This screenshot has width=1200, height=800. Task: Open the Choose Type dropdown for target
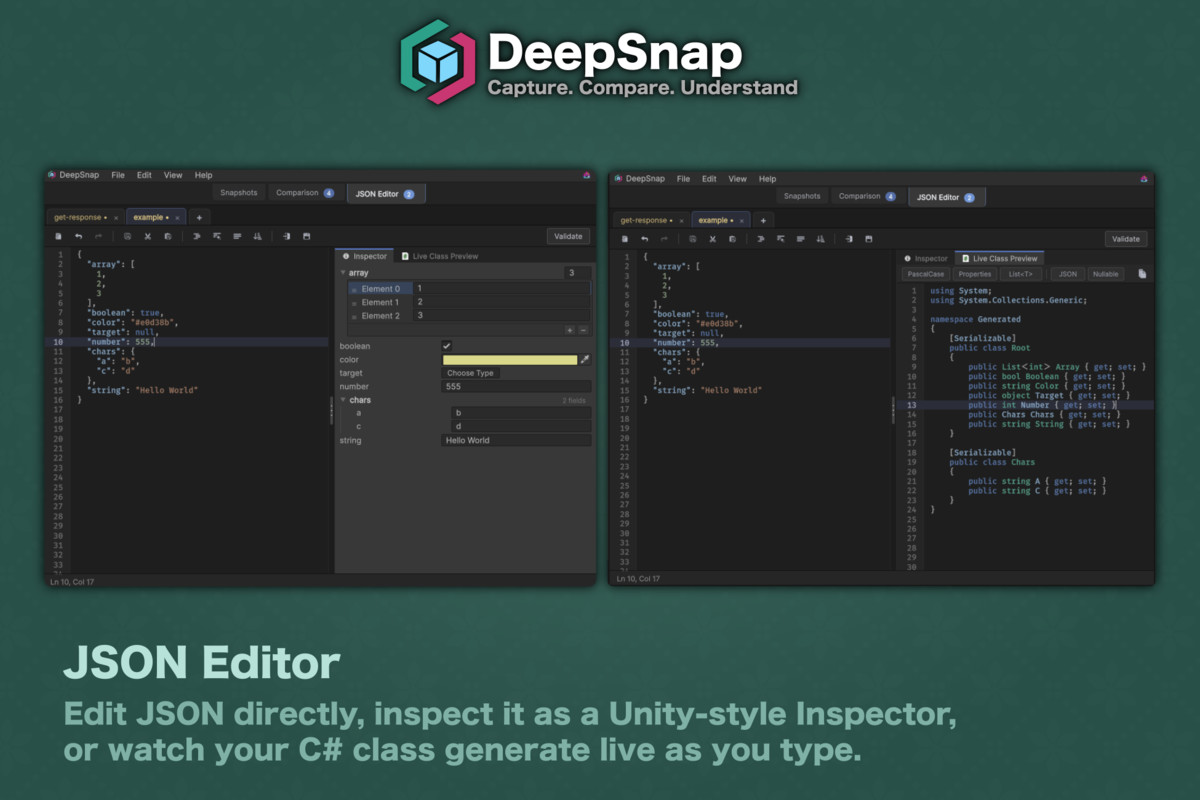[x=470, y=373]
